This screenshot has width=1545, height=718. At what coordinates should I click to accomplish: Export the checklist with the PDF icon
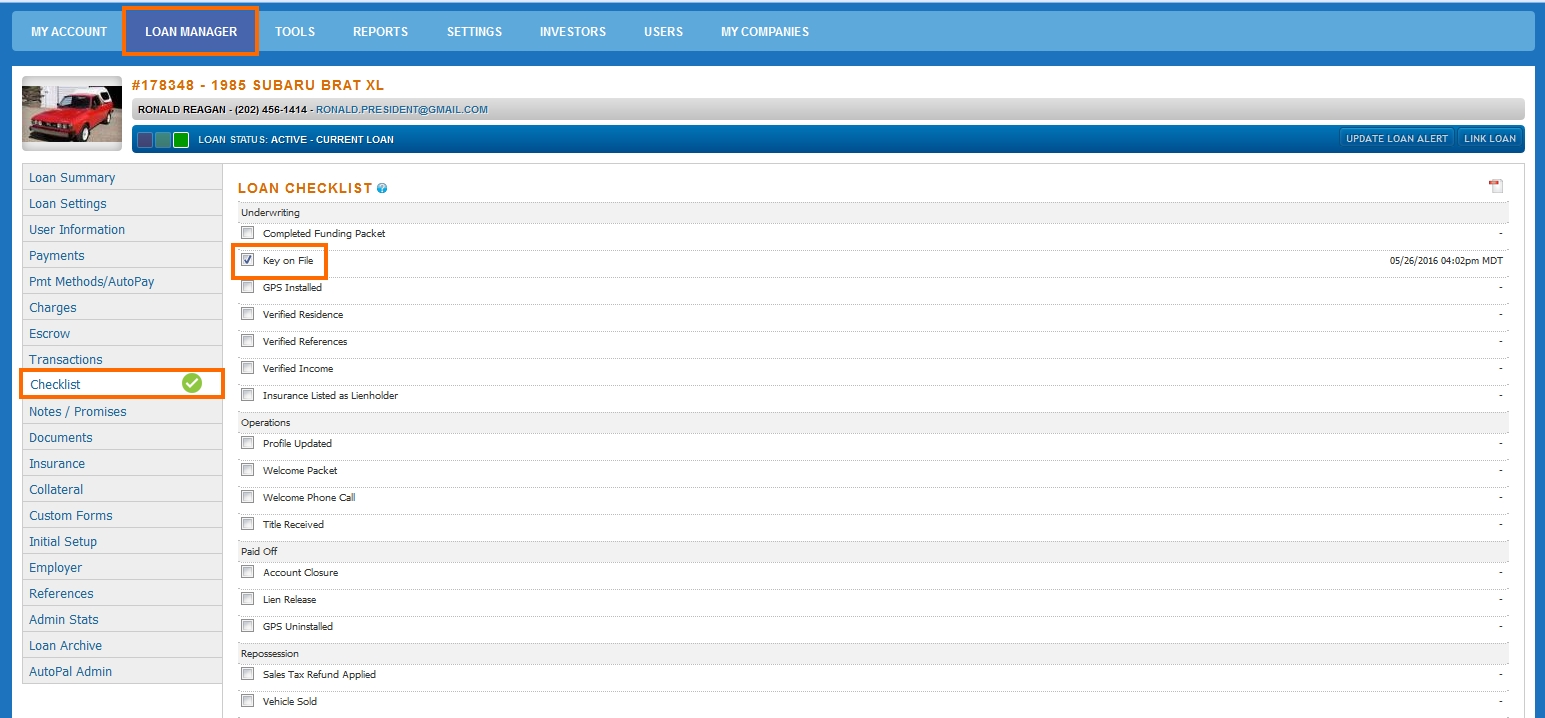point(1495,186)
